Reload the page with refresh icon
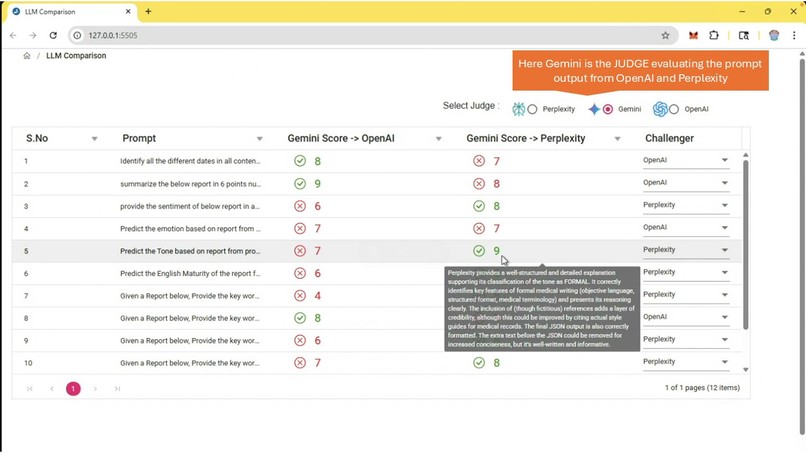The width and height of the screenshot is (806, 453). [53, 35]
